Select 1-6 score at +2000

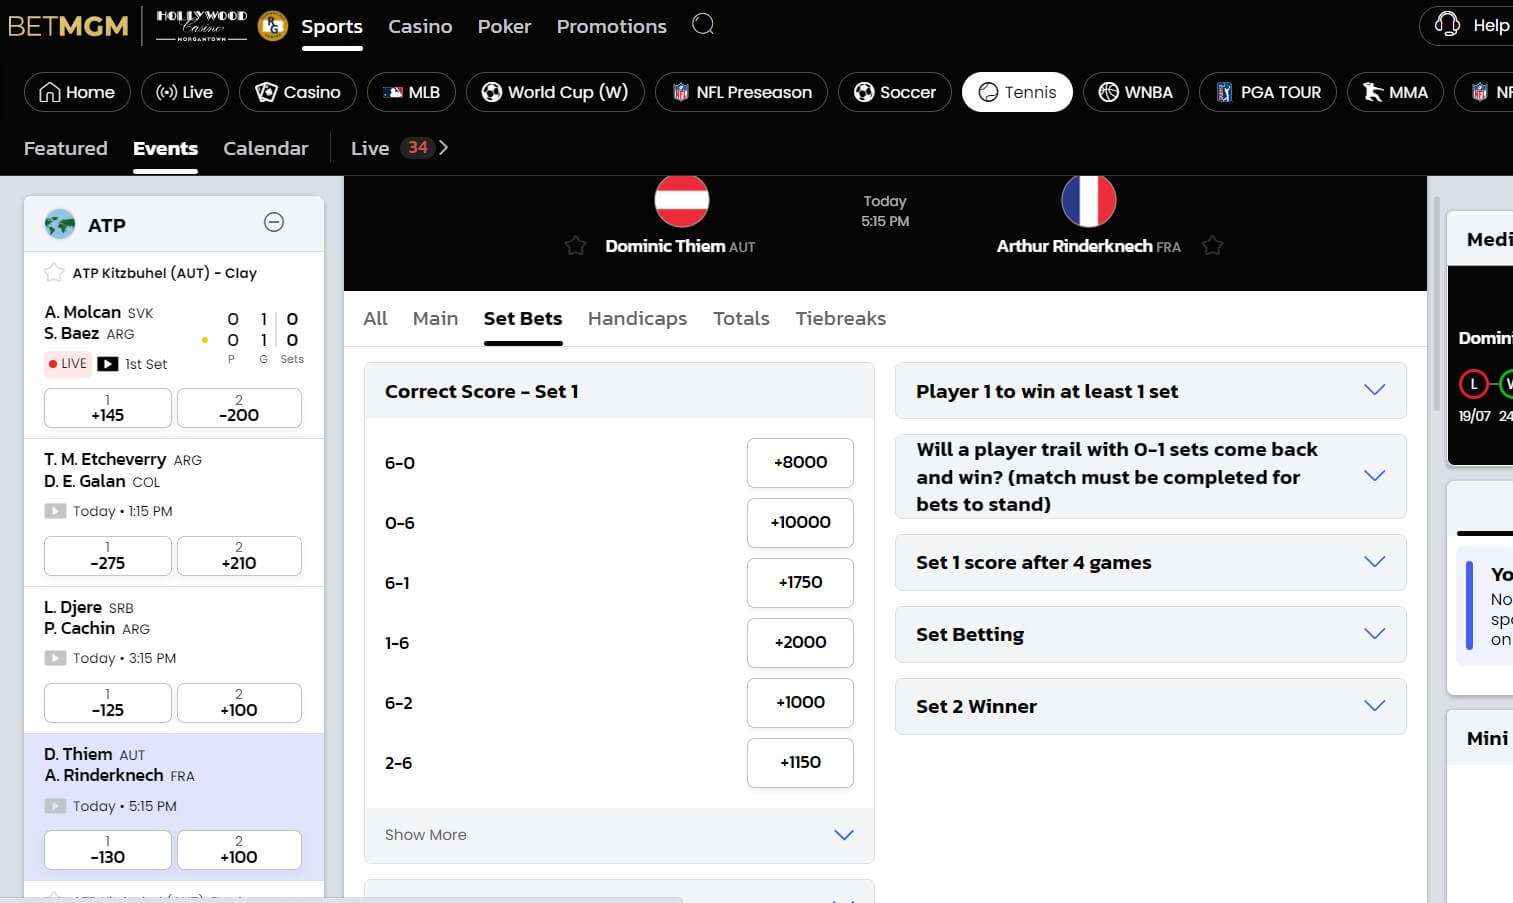(x=800, y=643)
